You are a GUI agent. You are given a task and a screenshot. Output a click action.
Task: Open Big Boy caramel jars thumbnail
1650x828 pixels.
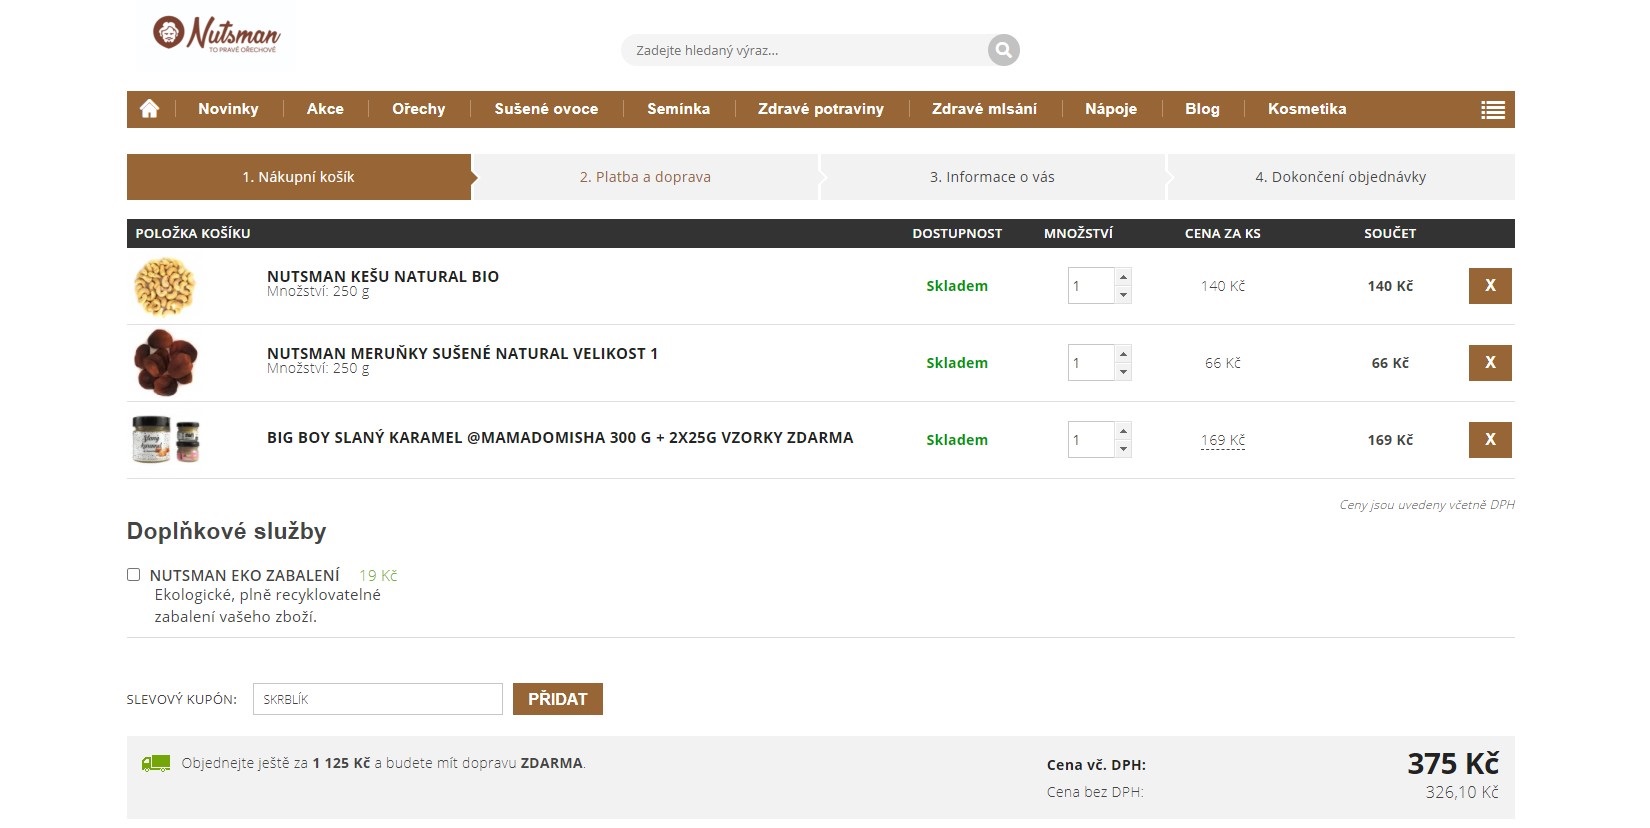(166, 440)
